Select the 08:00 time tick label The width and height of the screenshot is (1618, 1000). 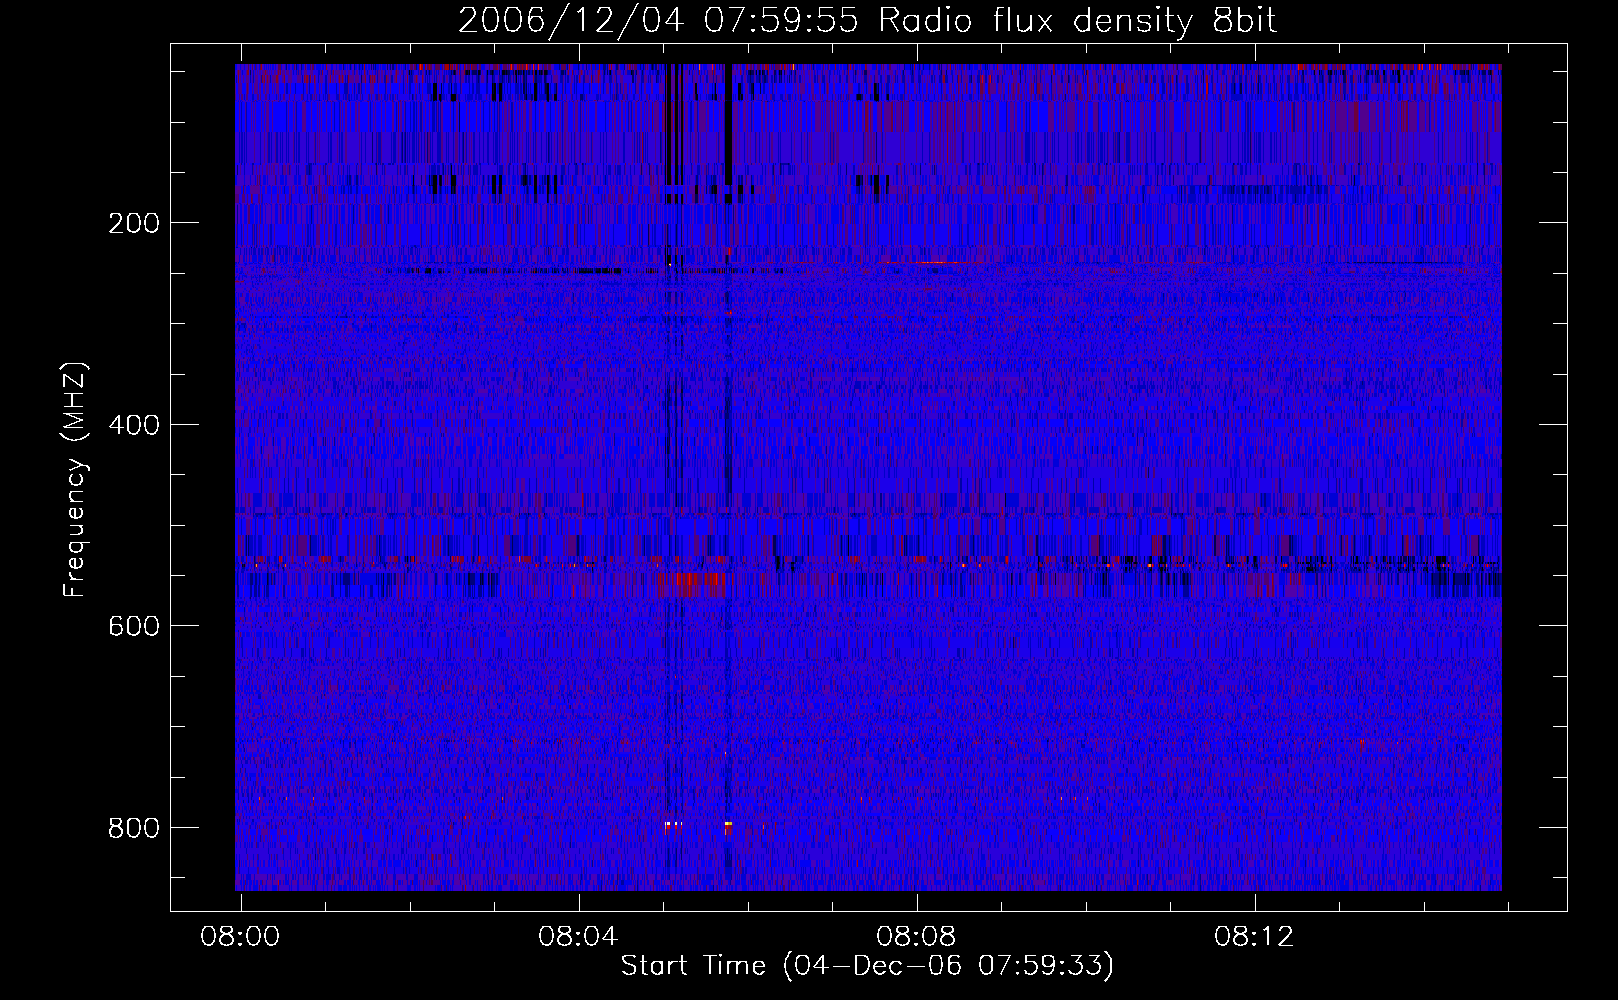[240, 937]
